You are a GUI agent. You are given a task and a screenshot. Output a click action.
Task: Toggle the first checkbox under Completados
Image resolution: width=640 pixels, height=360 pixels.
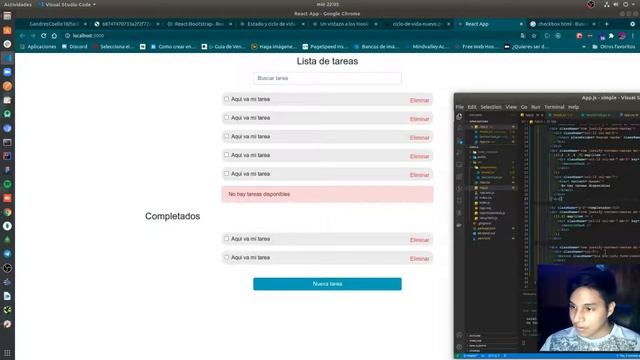pos(226,238)
